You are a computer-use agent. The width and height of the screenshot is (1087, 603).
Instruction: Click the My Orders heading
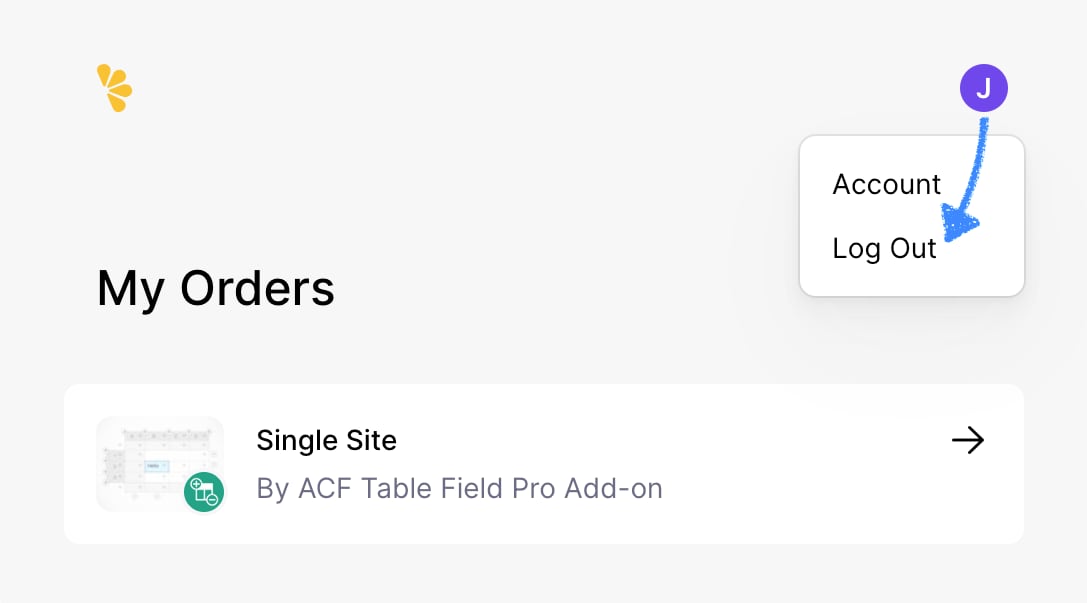click(216, 288)
